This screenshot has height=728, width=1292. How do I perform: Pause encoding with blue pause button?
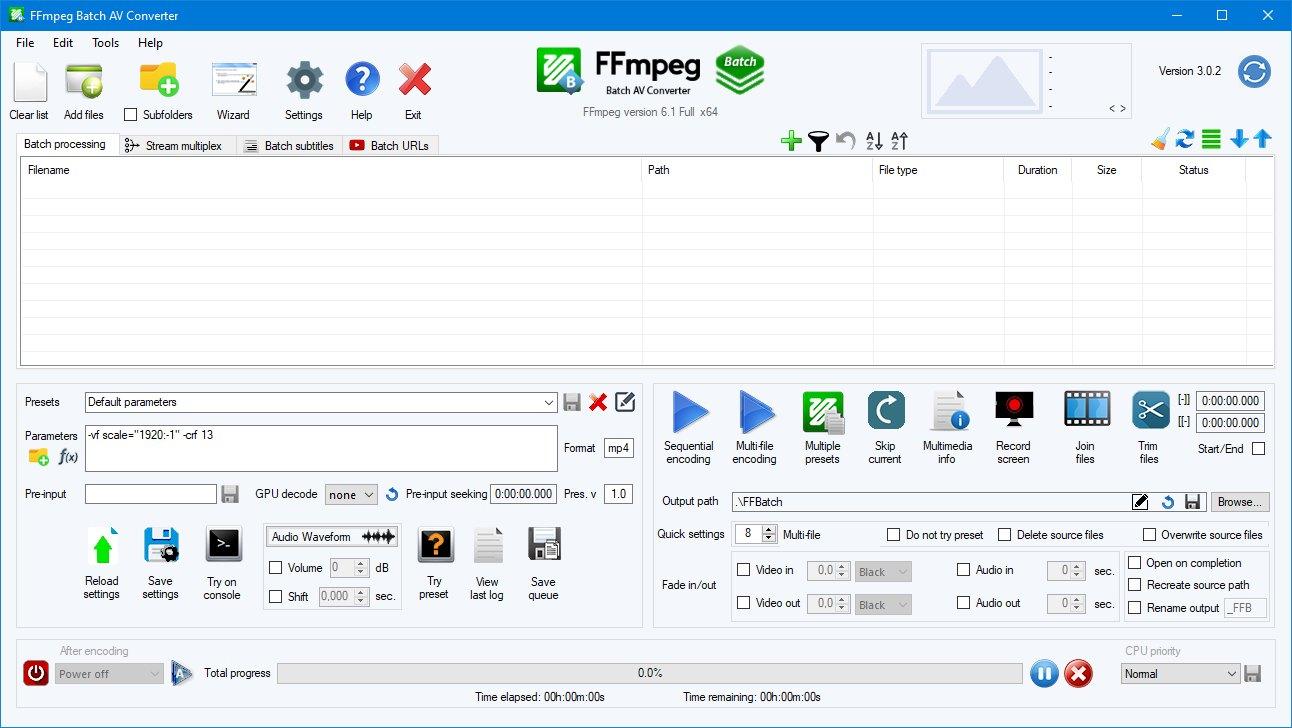pyautogui.click(x=1044, y=674)
